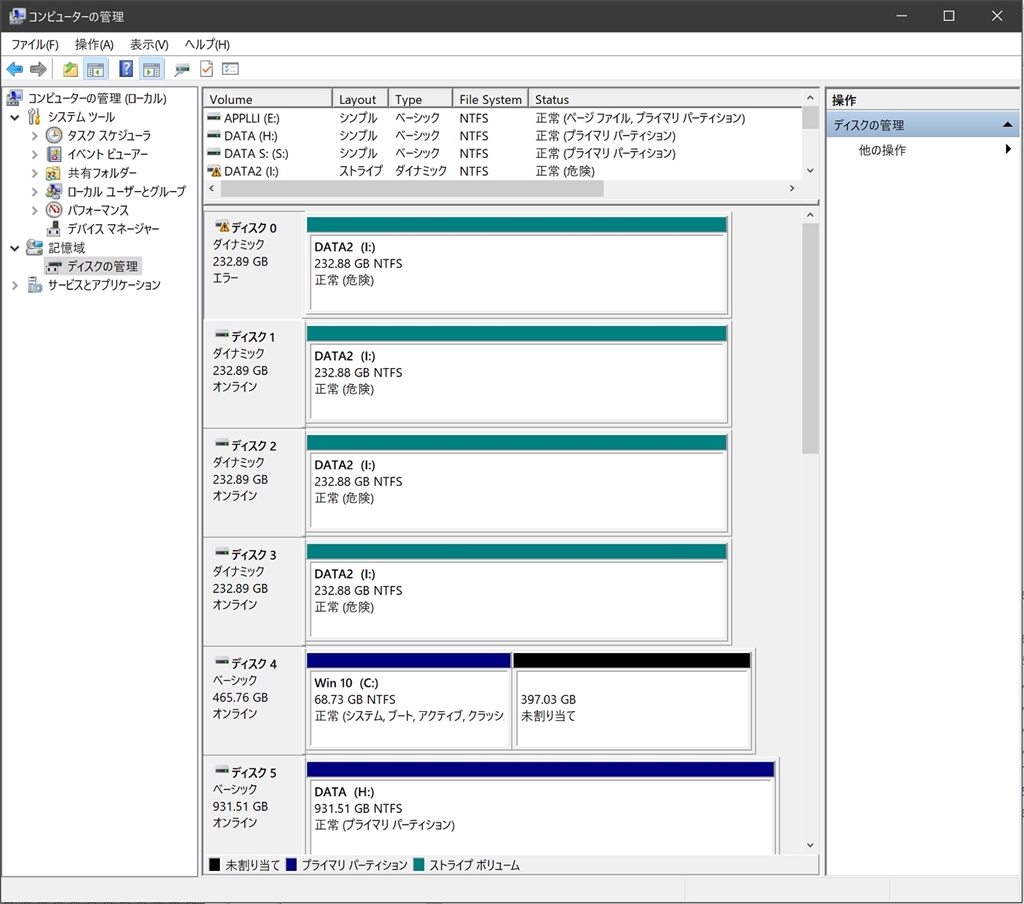Viewport: 1024px width, 904px height.
Task: Collapse the ディスクの管理 actions section arrow
Action: tap(1008, 125)
